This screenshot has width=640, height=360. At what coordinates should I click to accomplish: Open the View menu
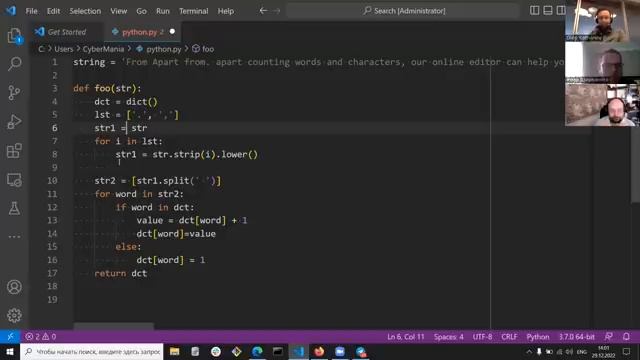point(118,11)
